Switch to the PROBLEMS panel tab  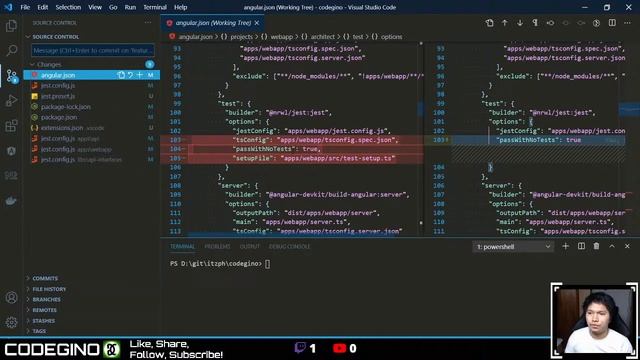[x=217, y=247]
